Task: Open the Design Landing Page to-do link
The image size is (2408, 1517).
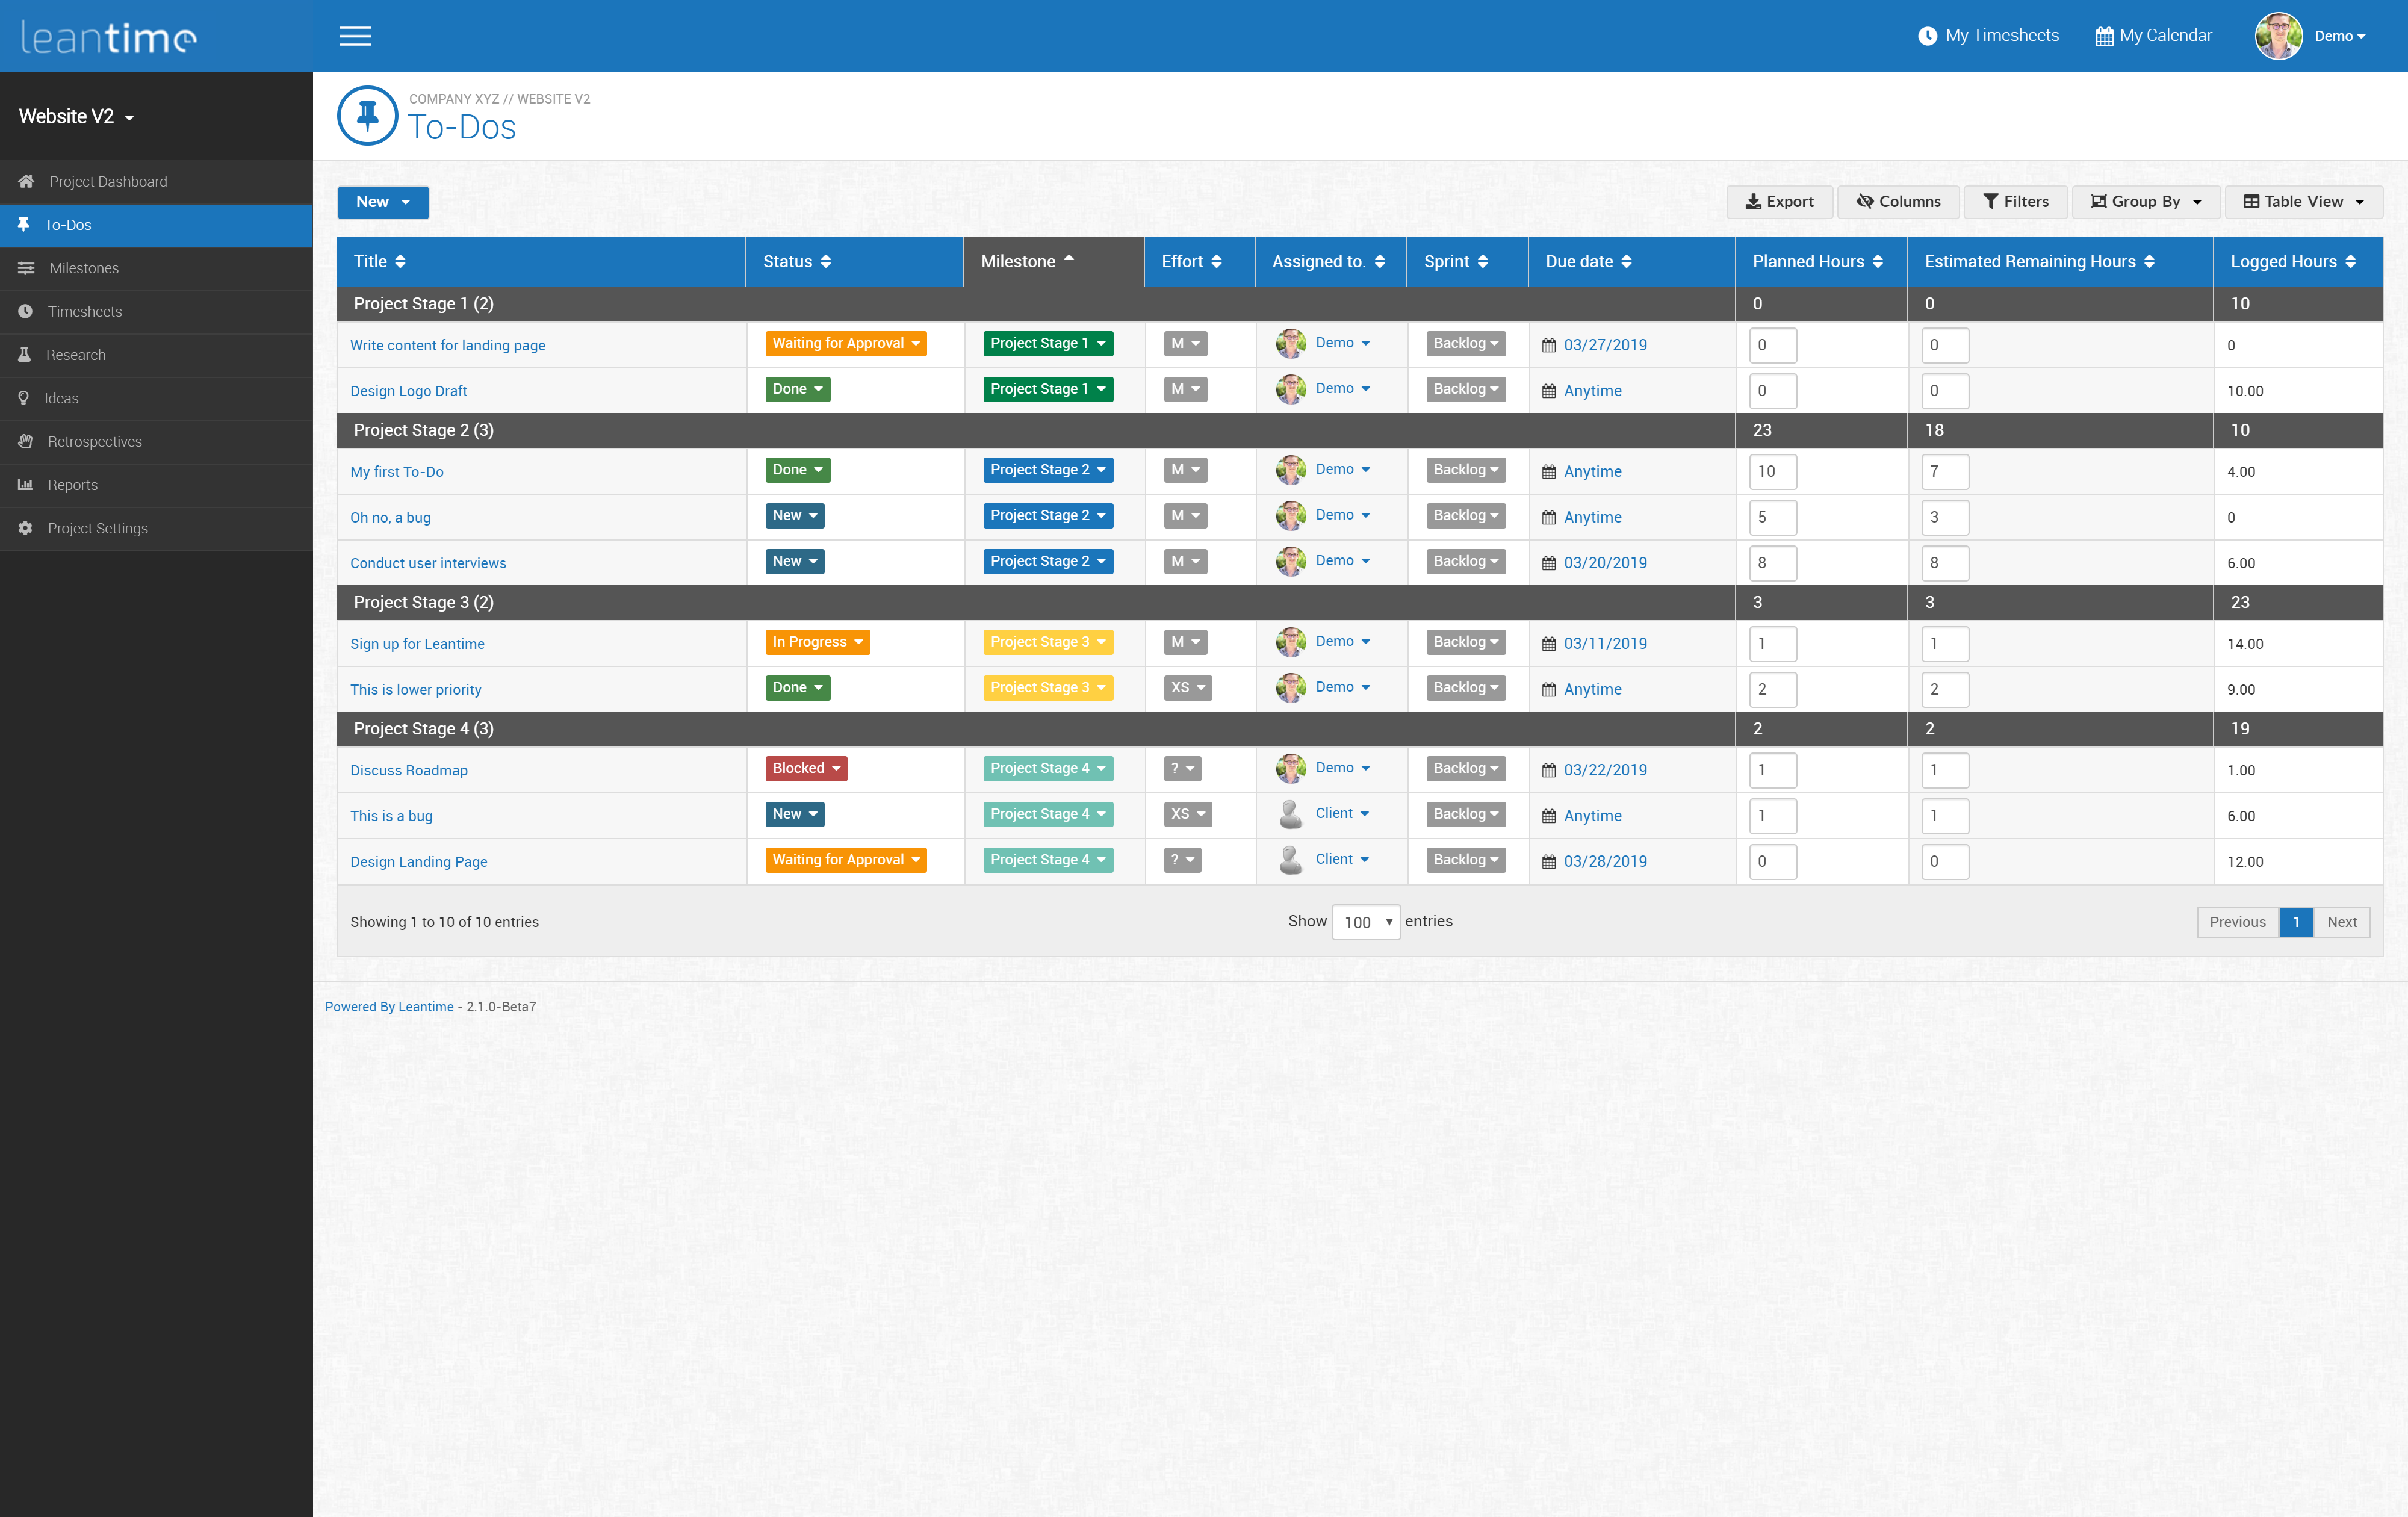Action: coord(418,861)
